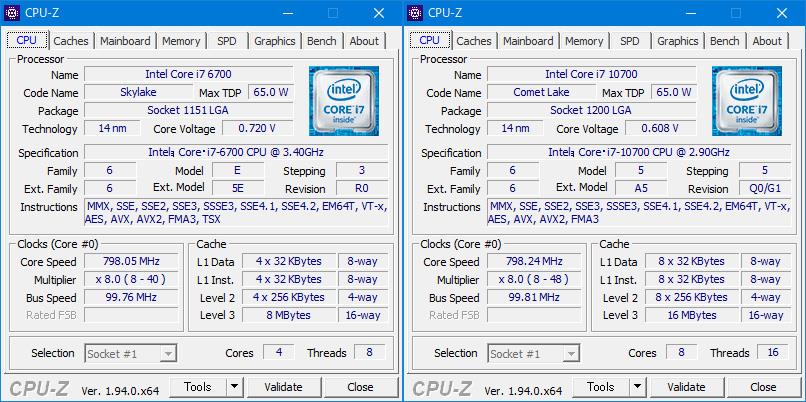806x402 pixels.
Task: Click the Rated FSB empty field in Comet Lake window
Action: [535, 315]
